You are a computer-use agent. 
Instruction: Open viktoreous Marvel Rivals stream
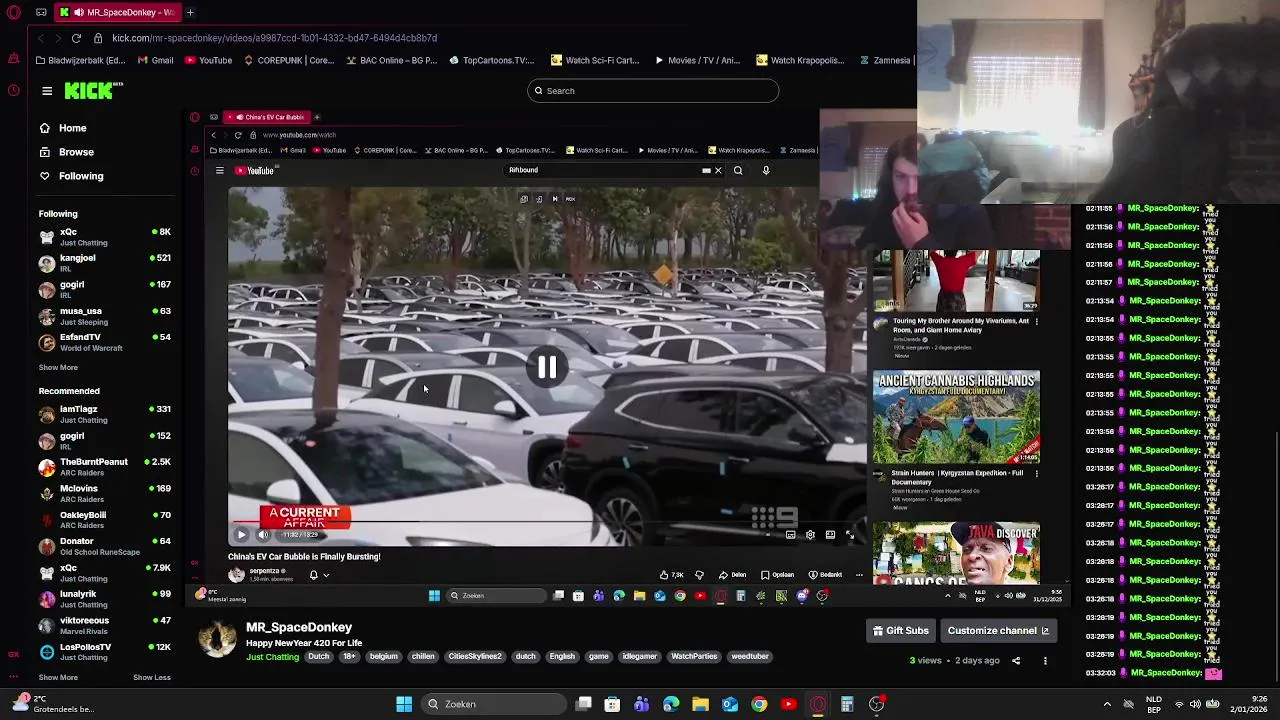[x=104, y=625]
